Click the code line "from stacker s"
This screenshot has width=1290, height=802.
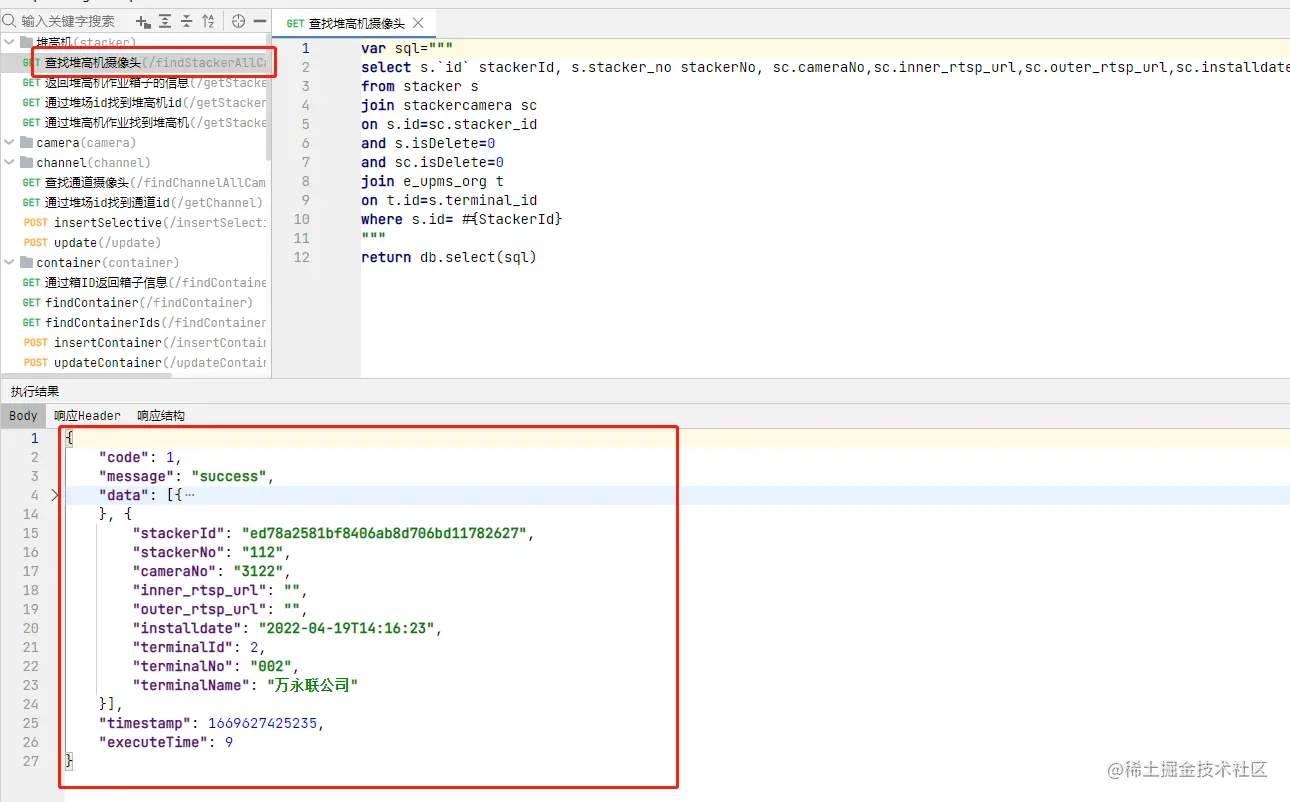[x=420, y=86]
